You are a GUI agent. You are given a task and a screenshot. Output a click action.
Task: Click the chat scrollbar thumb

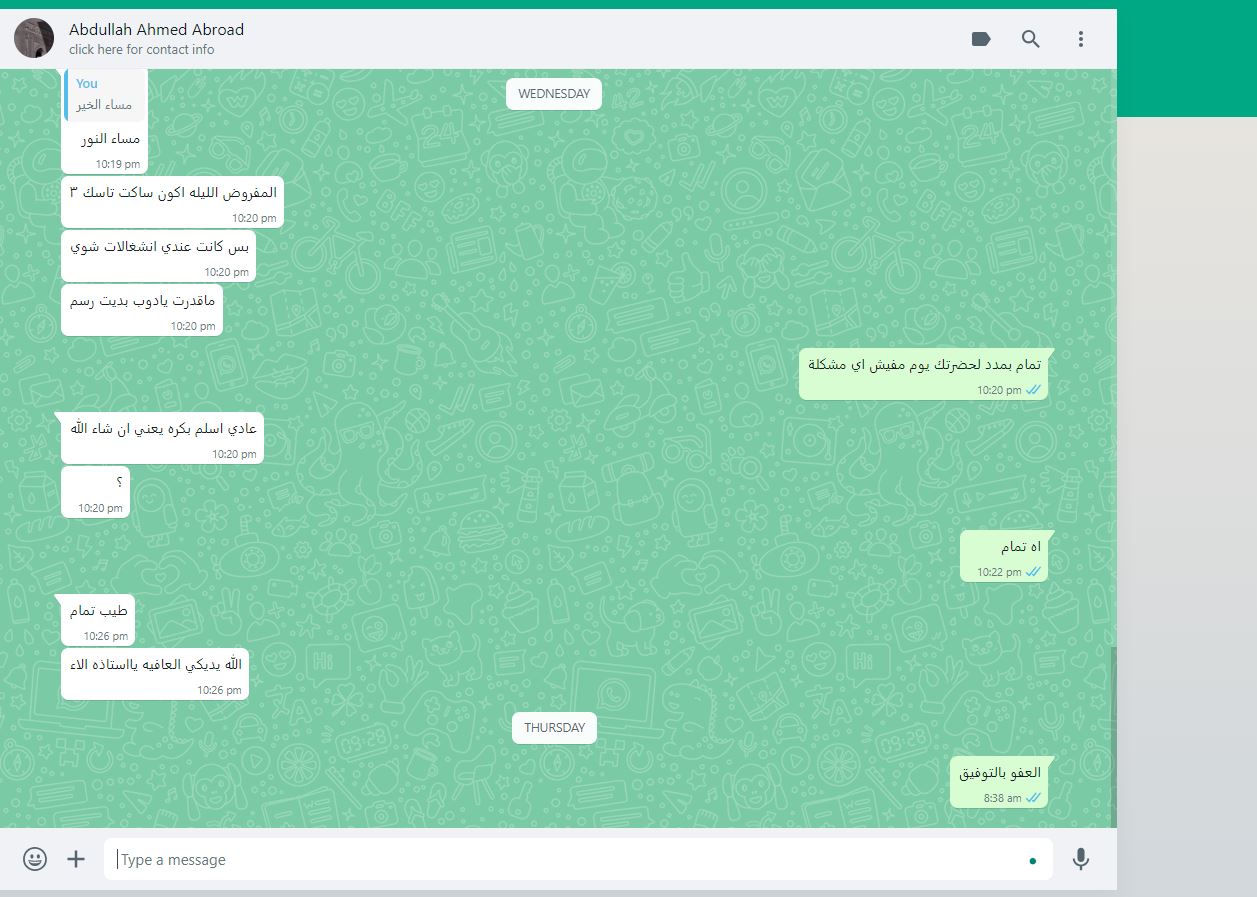point(1113,736)
